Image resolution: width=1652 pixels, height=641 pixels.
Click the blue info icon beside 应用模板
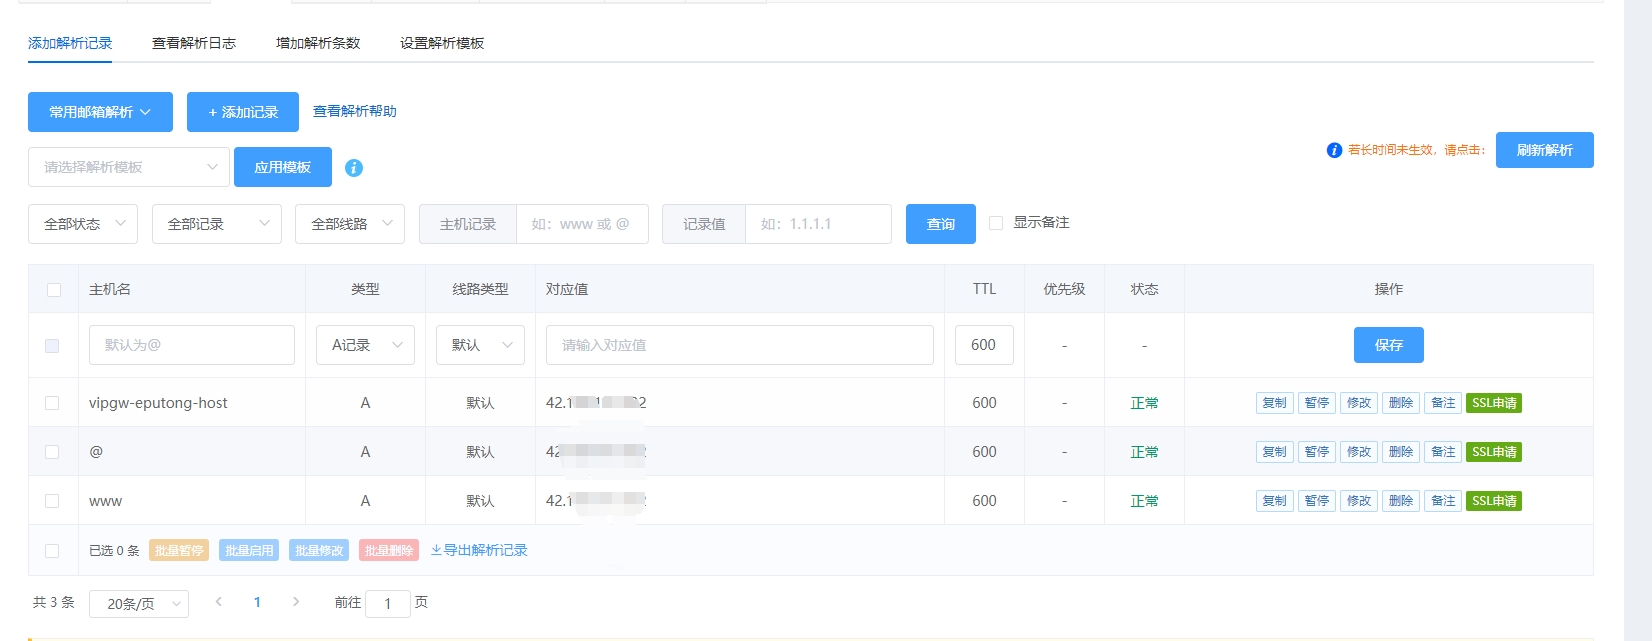[353, 168]
